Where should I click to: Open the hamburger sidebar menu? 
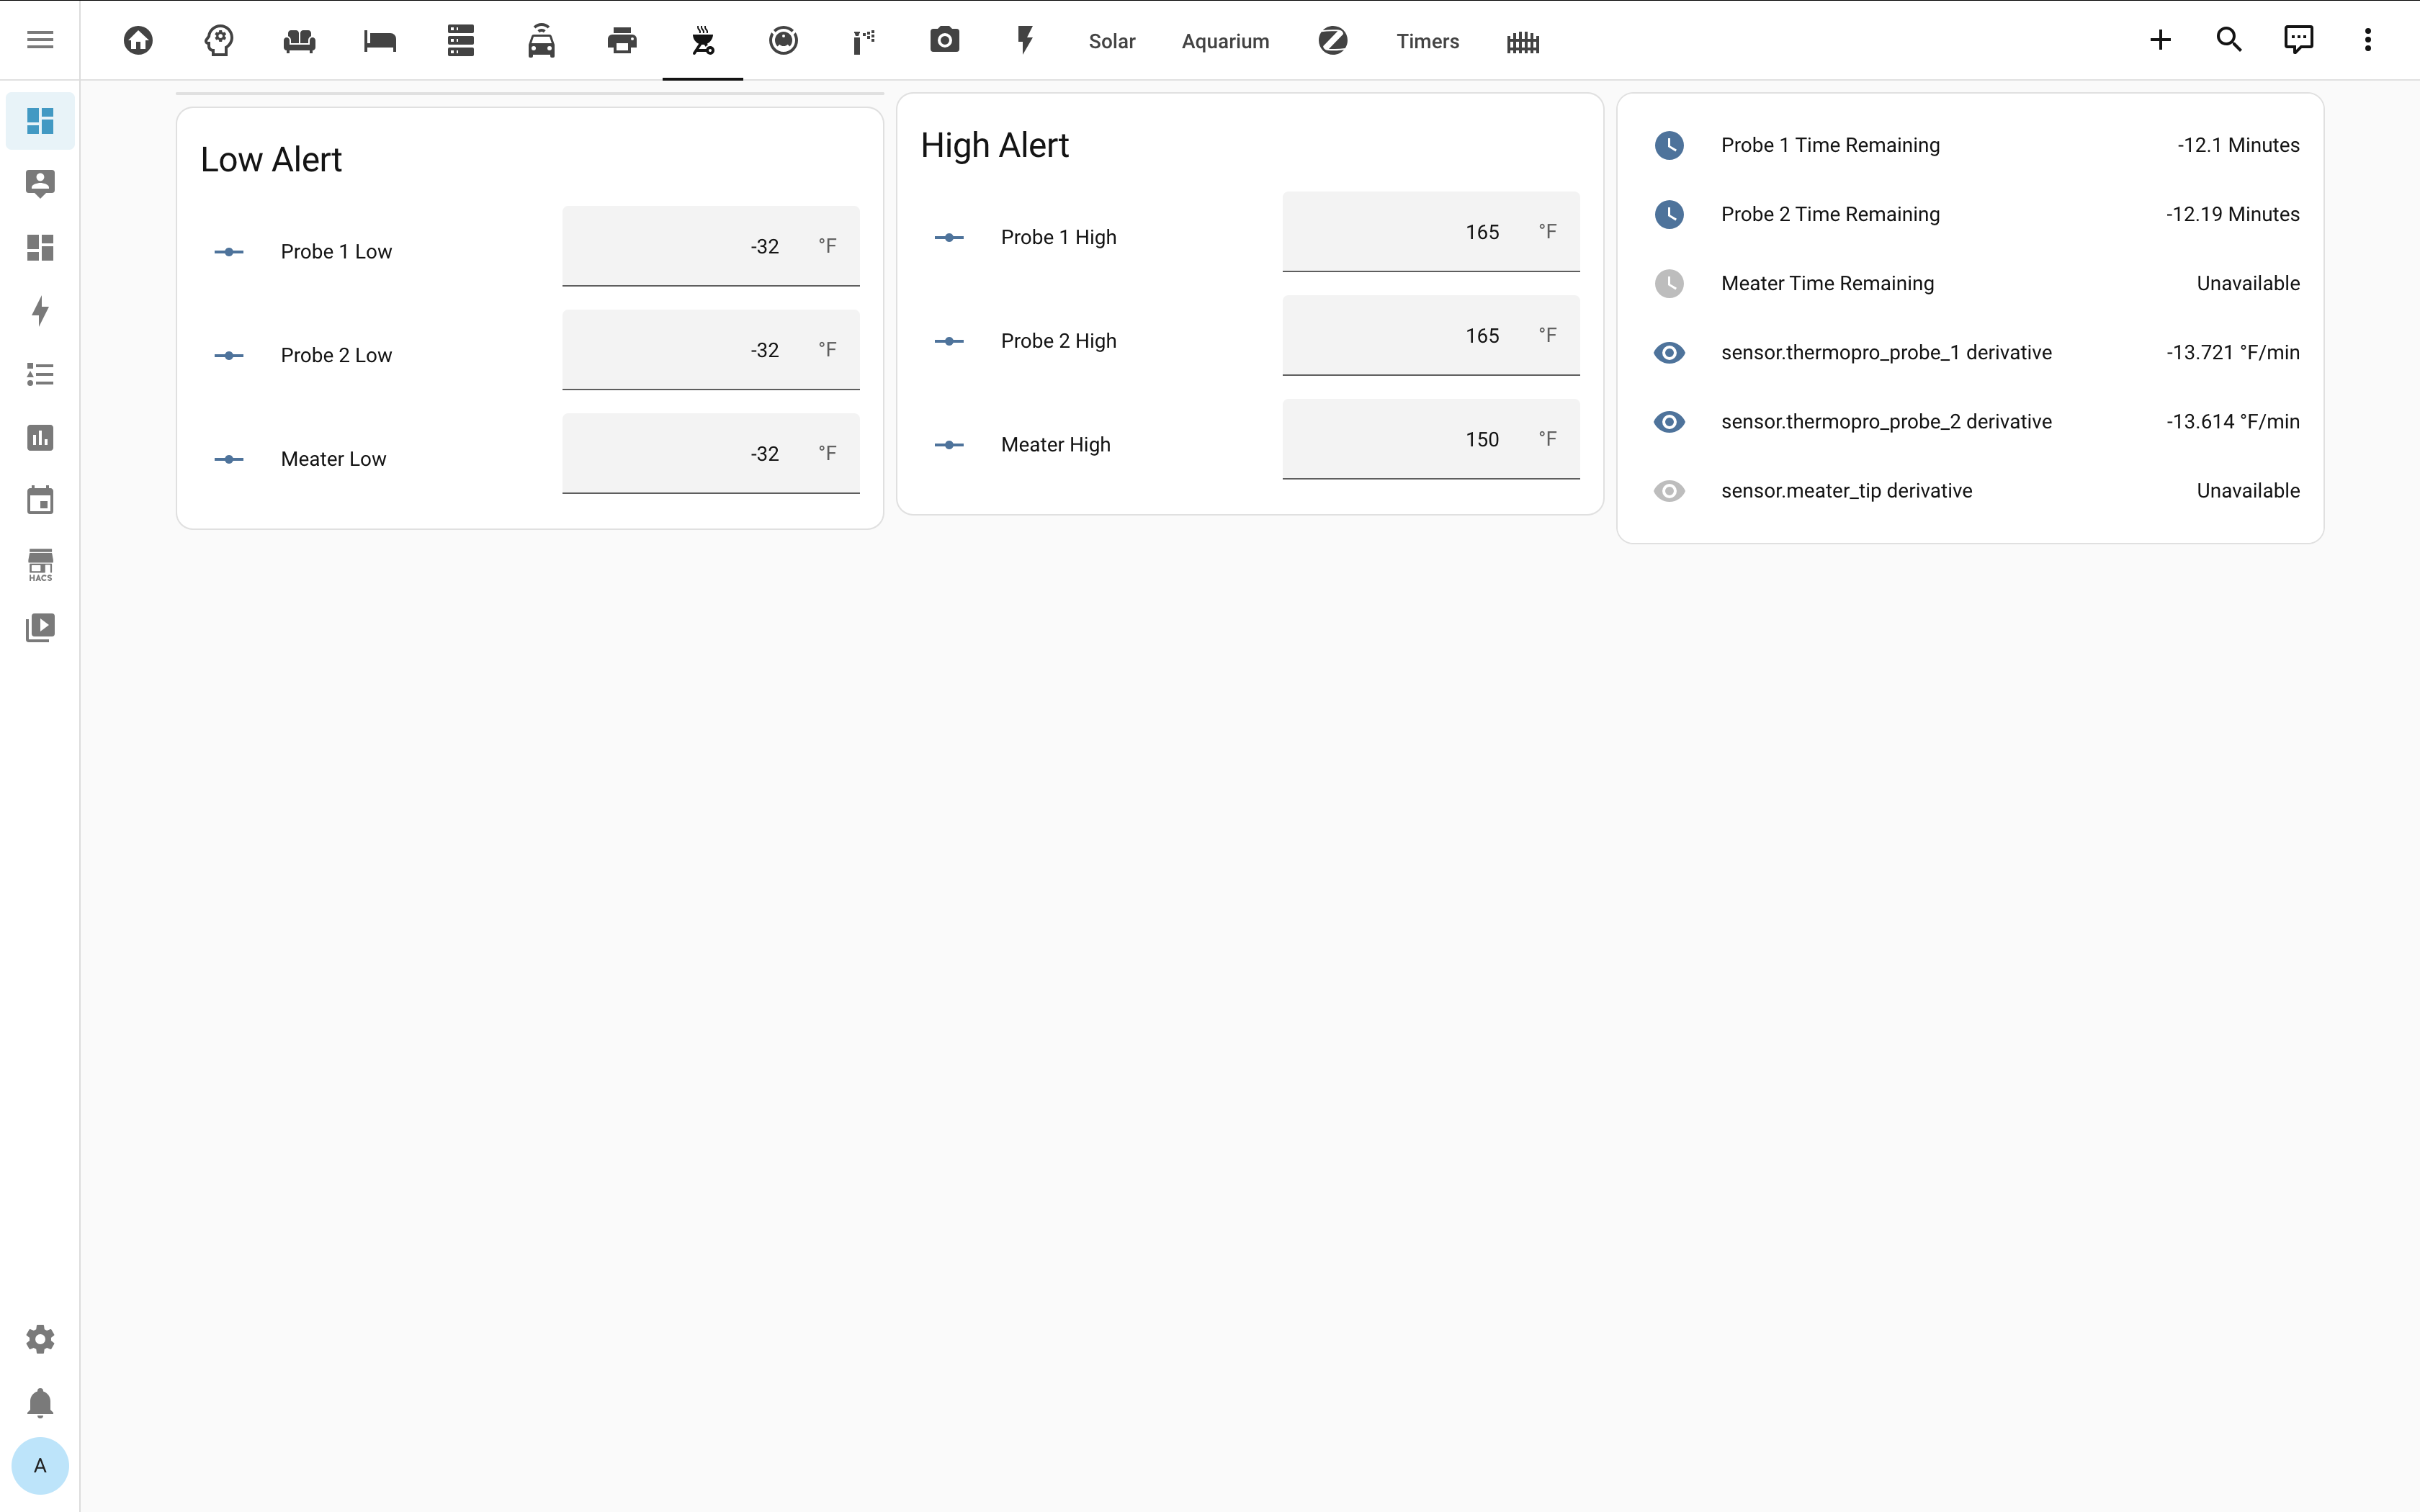tap(40, 40)
